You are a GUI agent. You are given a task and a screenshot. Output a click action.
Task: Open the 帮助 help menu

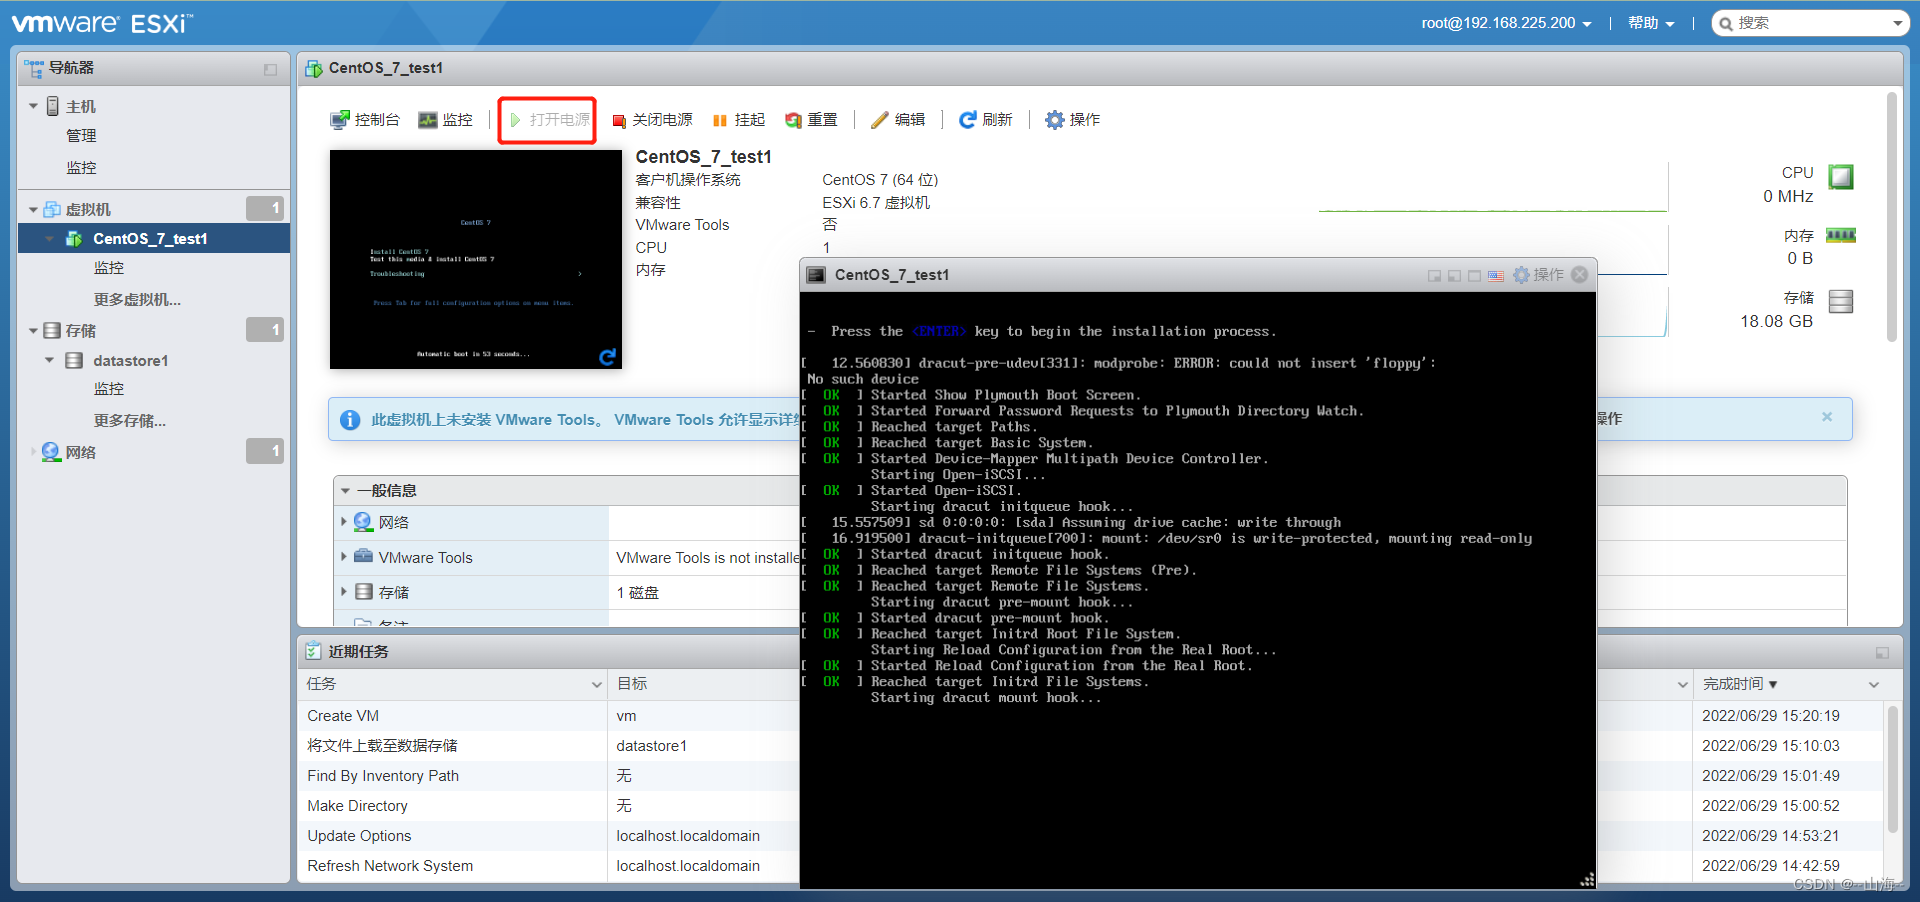coord(1651,23)
